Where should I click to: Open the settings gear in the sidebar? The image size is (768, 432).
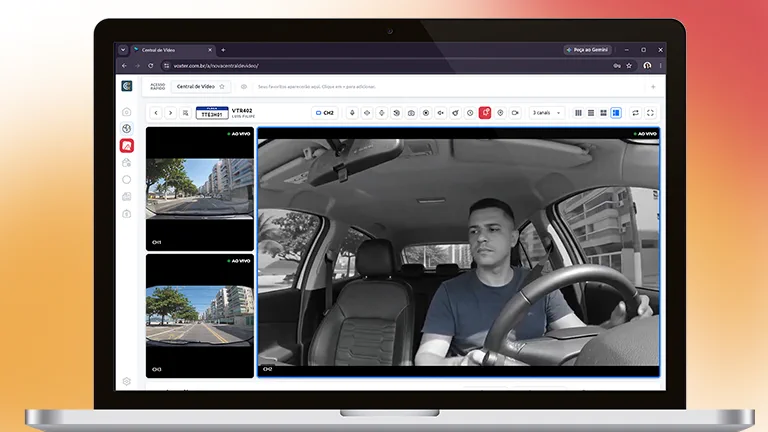click(126, 382)
